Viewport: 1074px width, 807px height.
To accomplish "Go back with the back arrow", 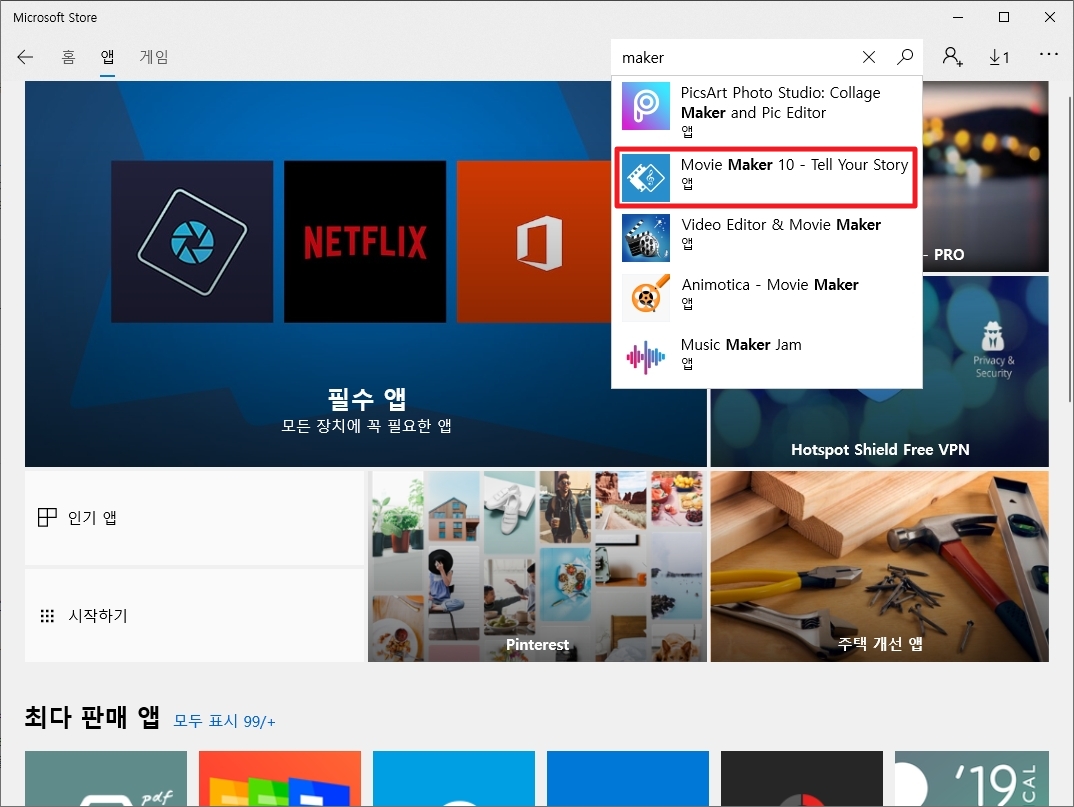I will point(25,57).
